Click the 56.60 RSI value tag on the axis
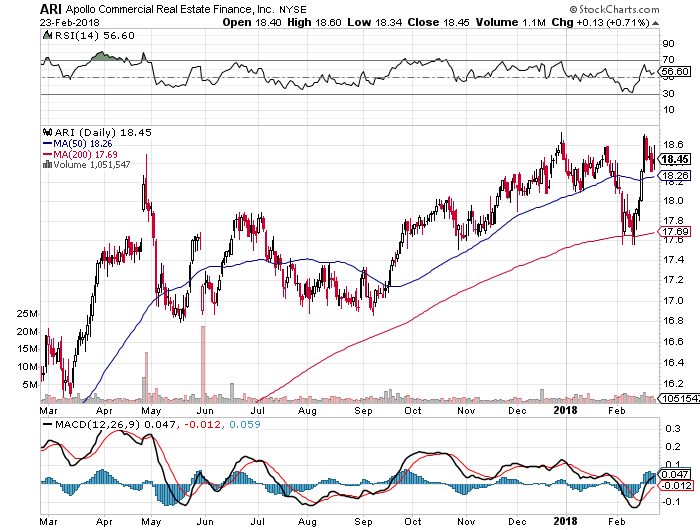Viewport: 700px width, 530px height. [x=675, y=71]
